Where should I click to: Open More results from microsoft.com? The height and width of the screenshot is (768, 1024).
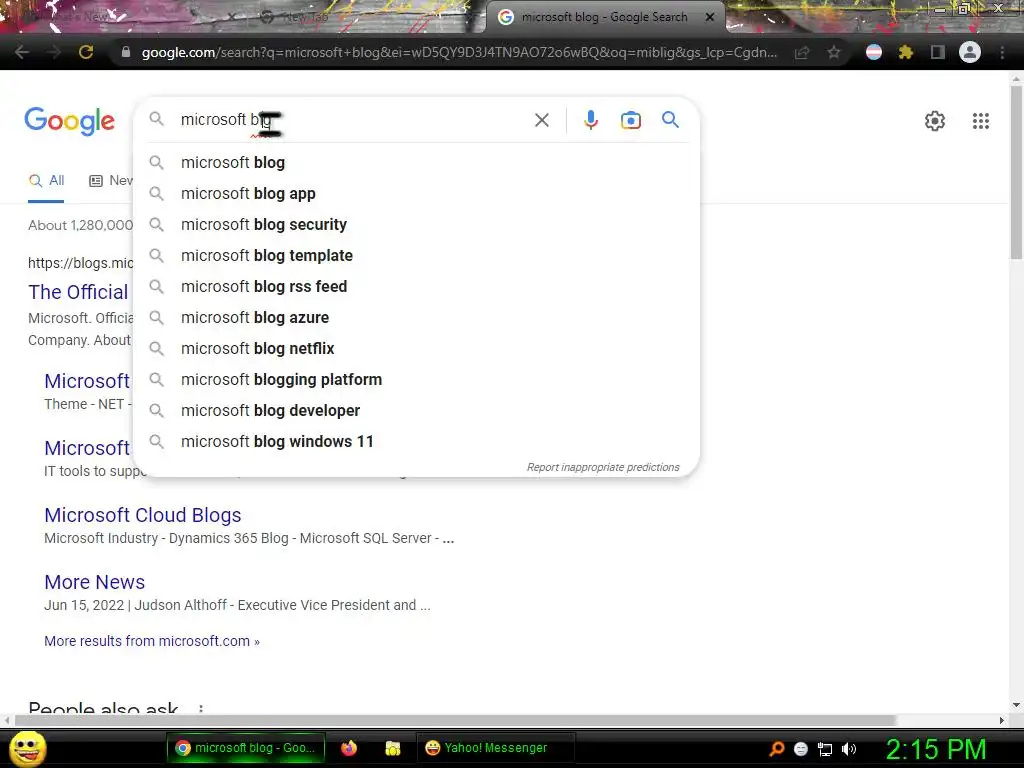pyautogui.click(x=152, y=641)
